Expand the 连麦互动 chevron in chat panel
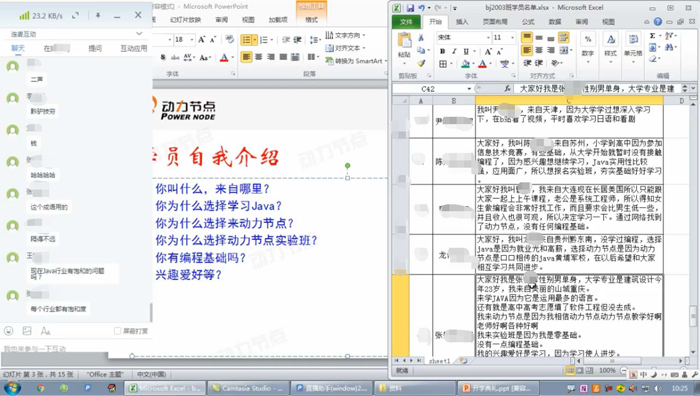This screenshot has height=396, width=700. (139, 34)
